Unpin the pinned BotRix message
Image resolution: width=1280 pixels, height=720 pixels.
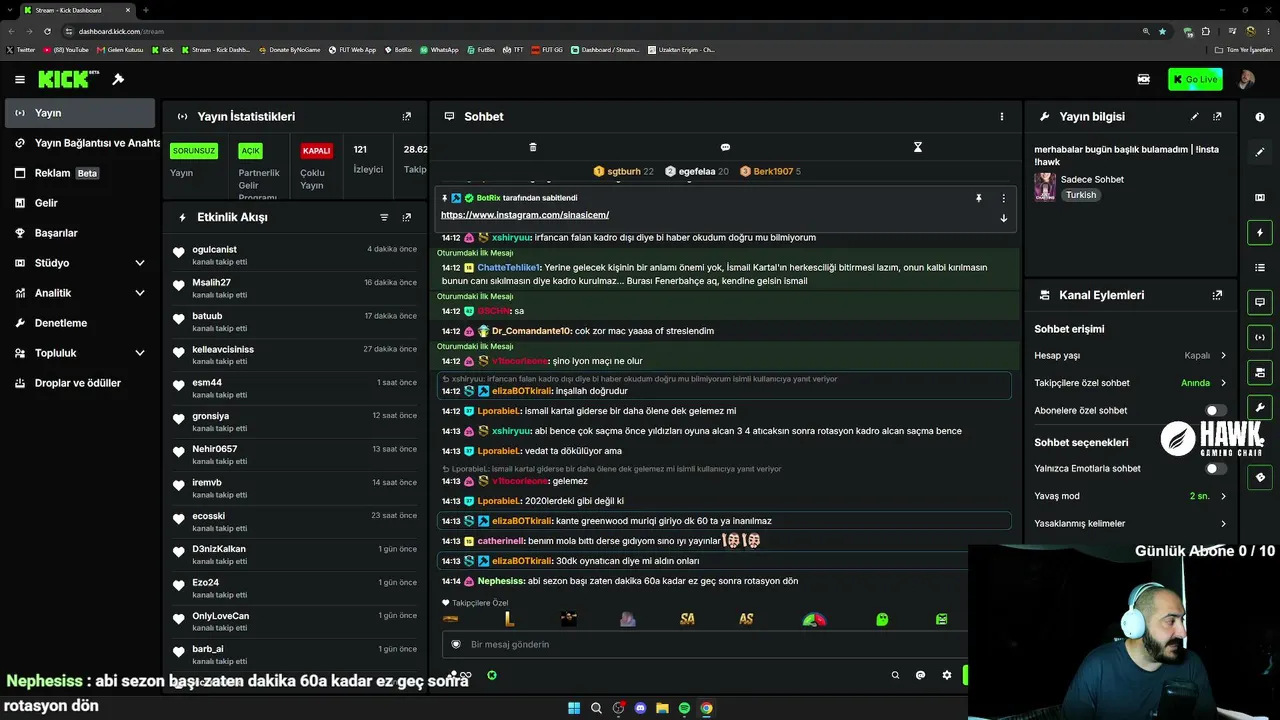point(979,198)
